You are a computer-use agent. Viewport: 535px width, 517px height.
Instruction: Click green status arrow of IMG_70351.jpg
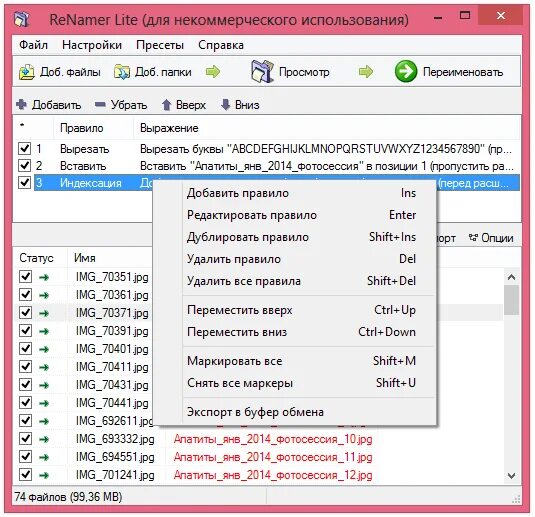coord(44,277)
